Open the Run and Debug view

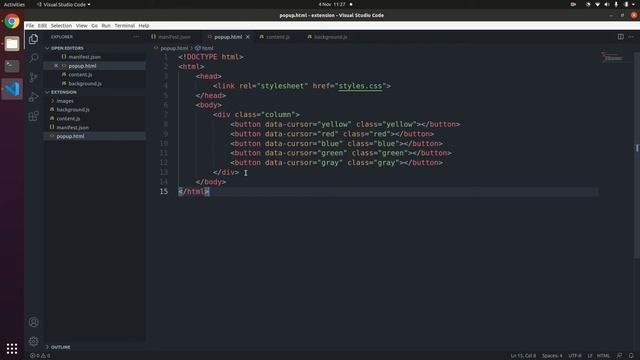[x=33, y=97]
